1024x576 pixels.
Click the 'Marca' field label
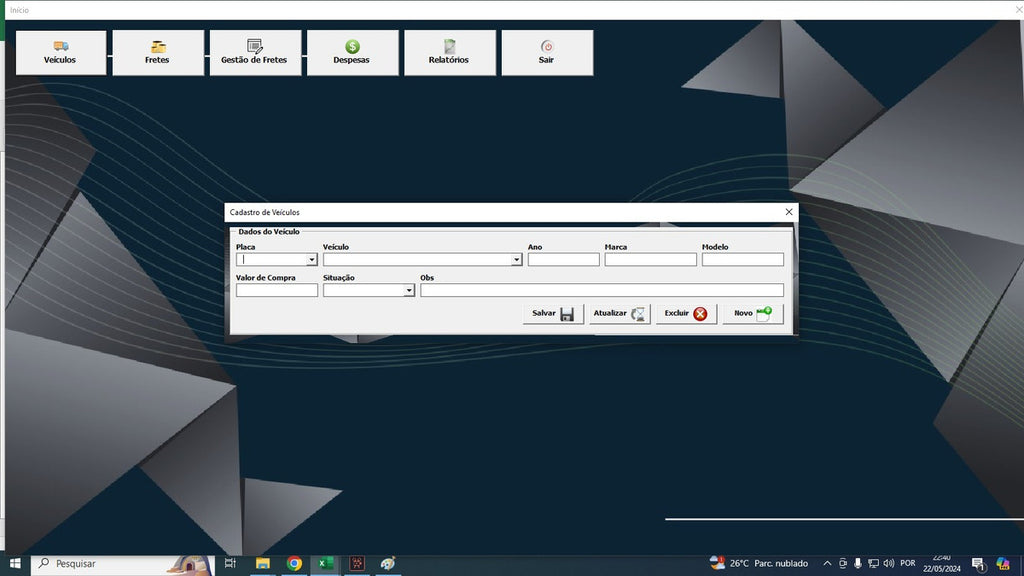[x=616, y=247]
